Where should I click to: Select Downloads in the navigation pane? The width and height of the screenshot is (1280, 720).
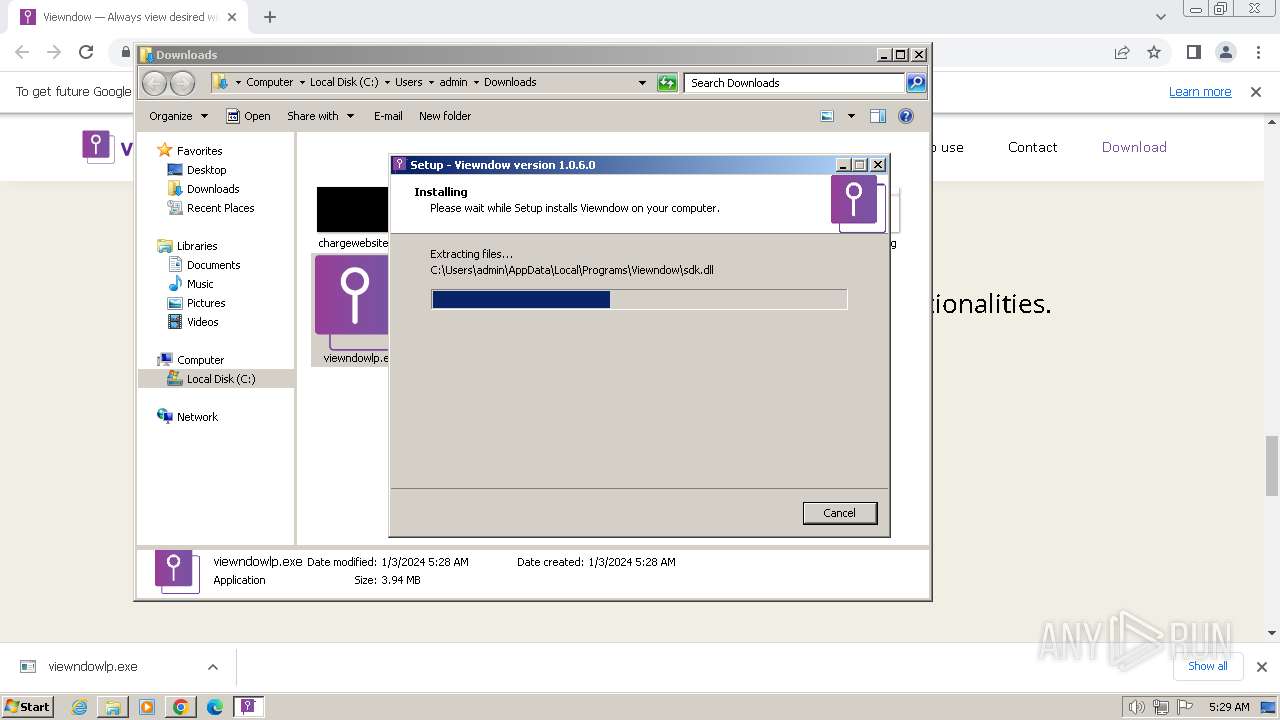coord(213,189)
